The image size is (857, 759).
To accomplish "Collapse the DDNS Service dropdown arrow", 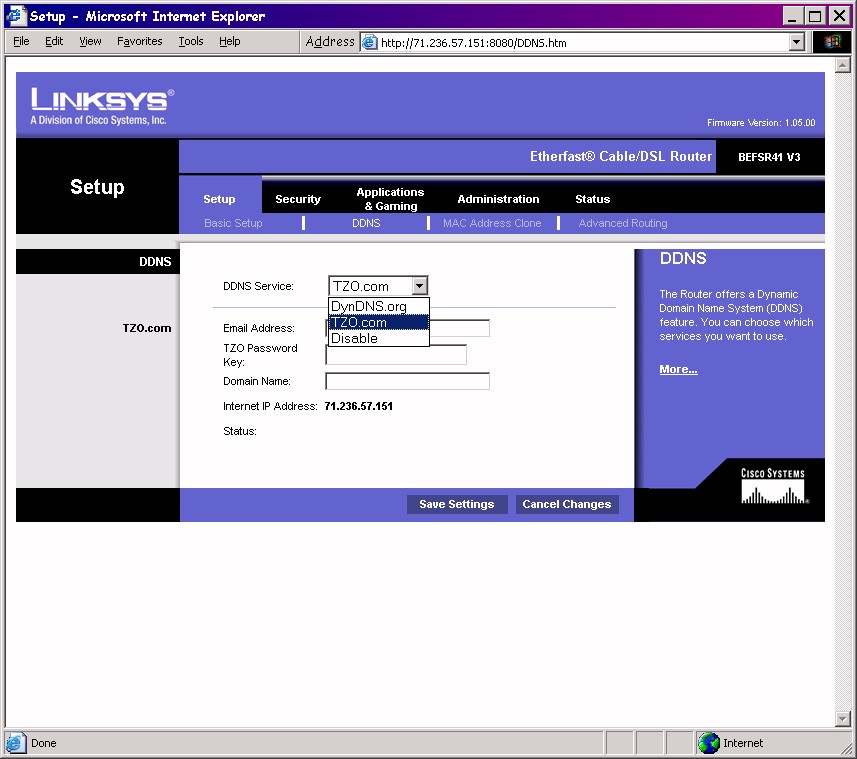I will (420, 286).
